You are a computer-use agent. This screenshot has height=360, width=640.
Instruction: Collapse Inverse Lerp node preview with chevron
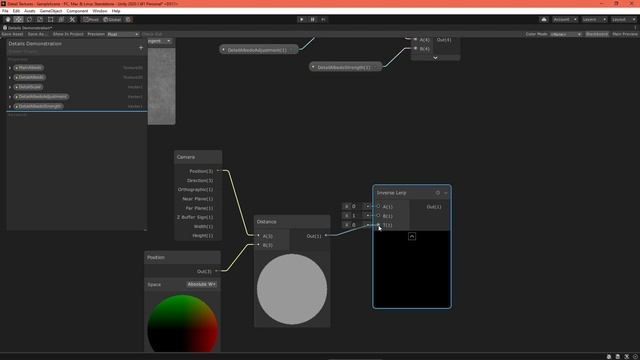(412, 236)
